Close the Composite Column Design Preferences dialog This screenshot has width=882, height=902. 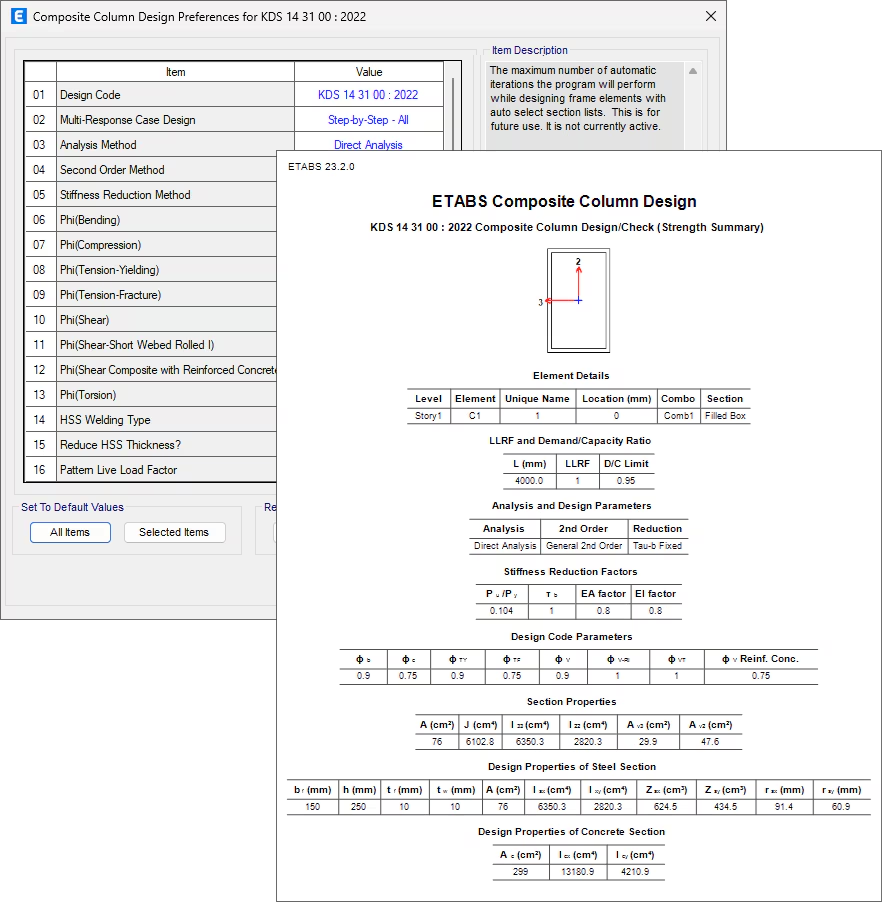coord(711,17)
